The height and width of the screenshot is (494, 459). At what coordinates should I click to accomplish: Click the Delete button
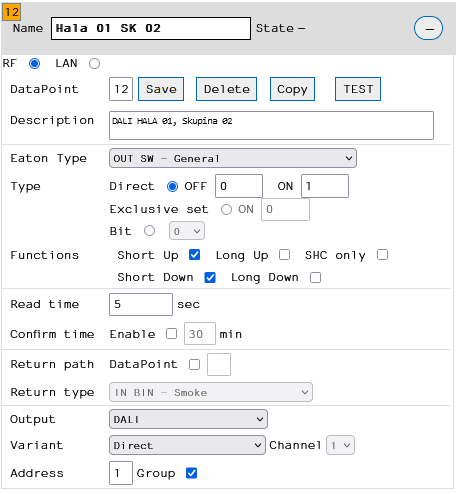[226, 89]
